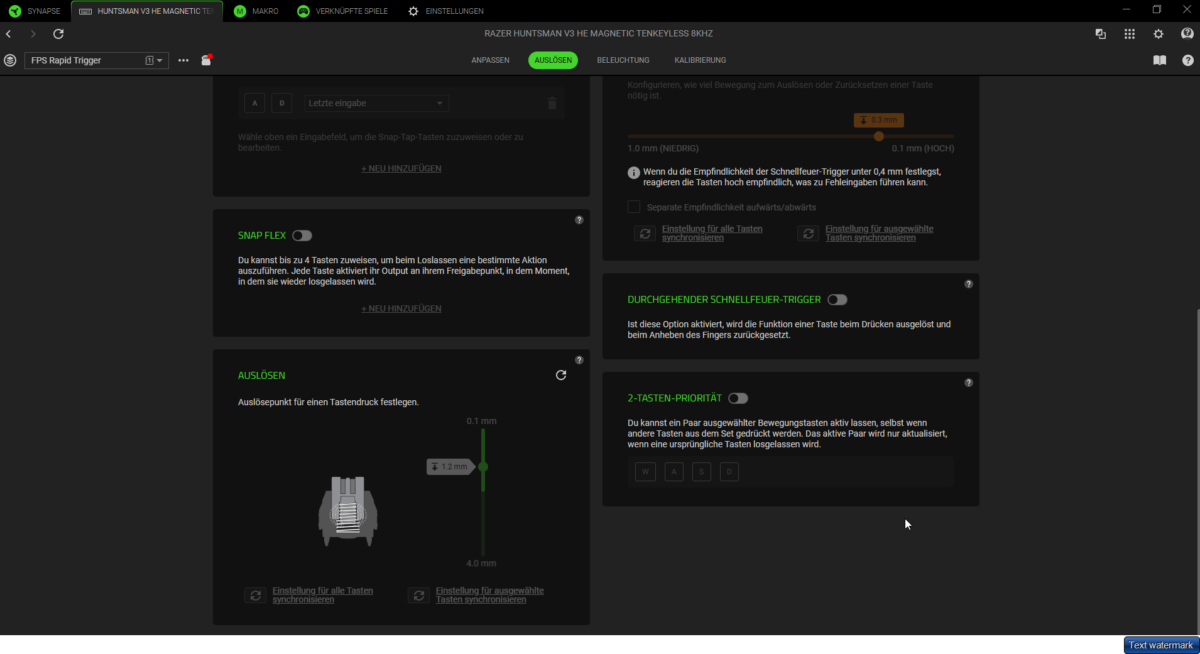
Task: Reset the Auslösen actuation point
Action: pos(561,375)
